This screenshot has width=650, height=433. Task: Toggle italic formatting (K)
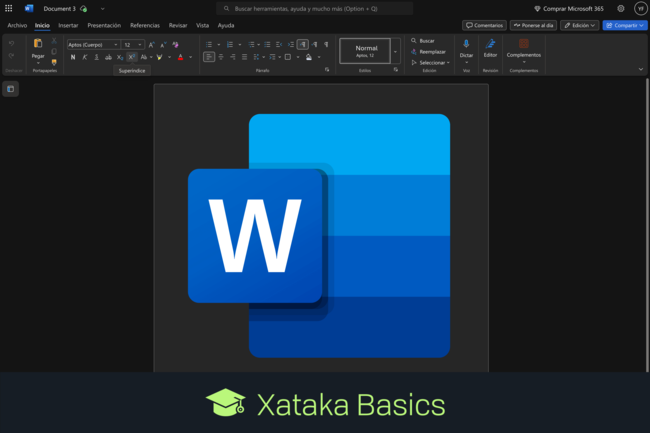point(84,57)
